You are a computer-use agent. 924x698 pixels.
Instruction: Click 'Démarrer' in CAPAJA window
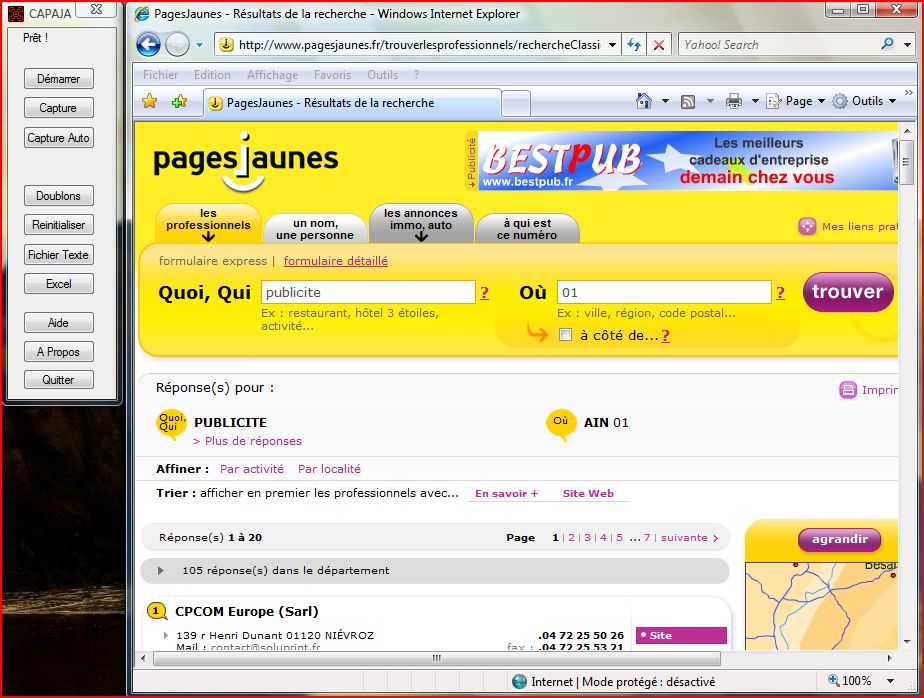coord(58,78)
